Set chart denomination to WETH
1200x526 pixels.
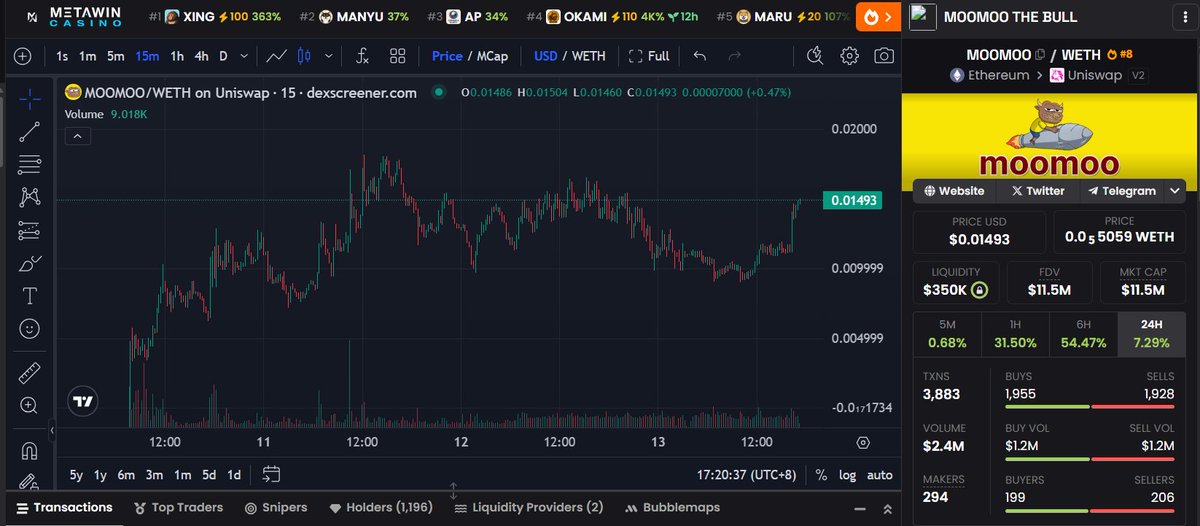coord(588,56)
